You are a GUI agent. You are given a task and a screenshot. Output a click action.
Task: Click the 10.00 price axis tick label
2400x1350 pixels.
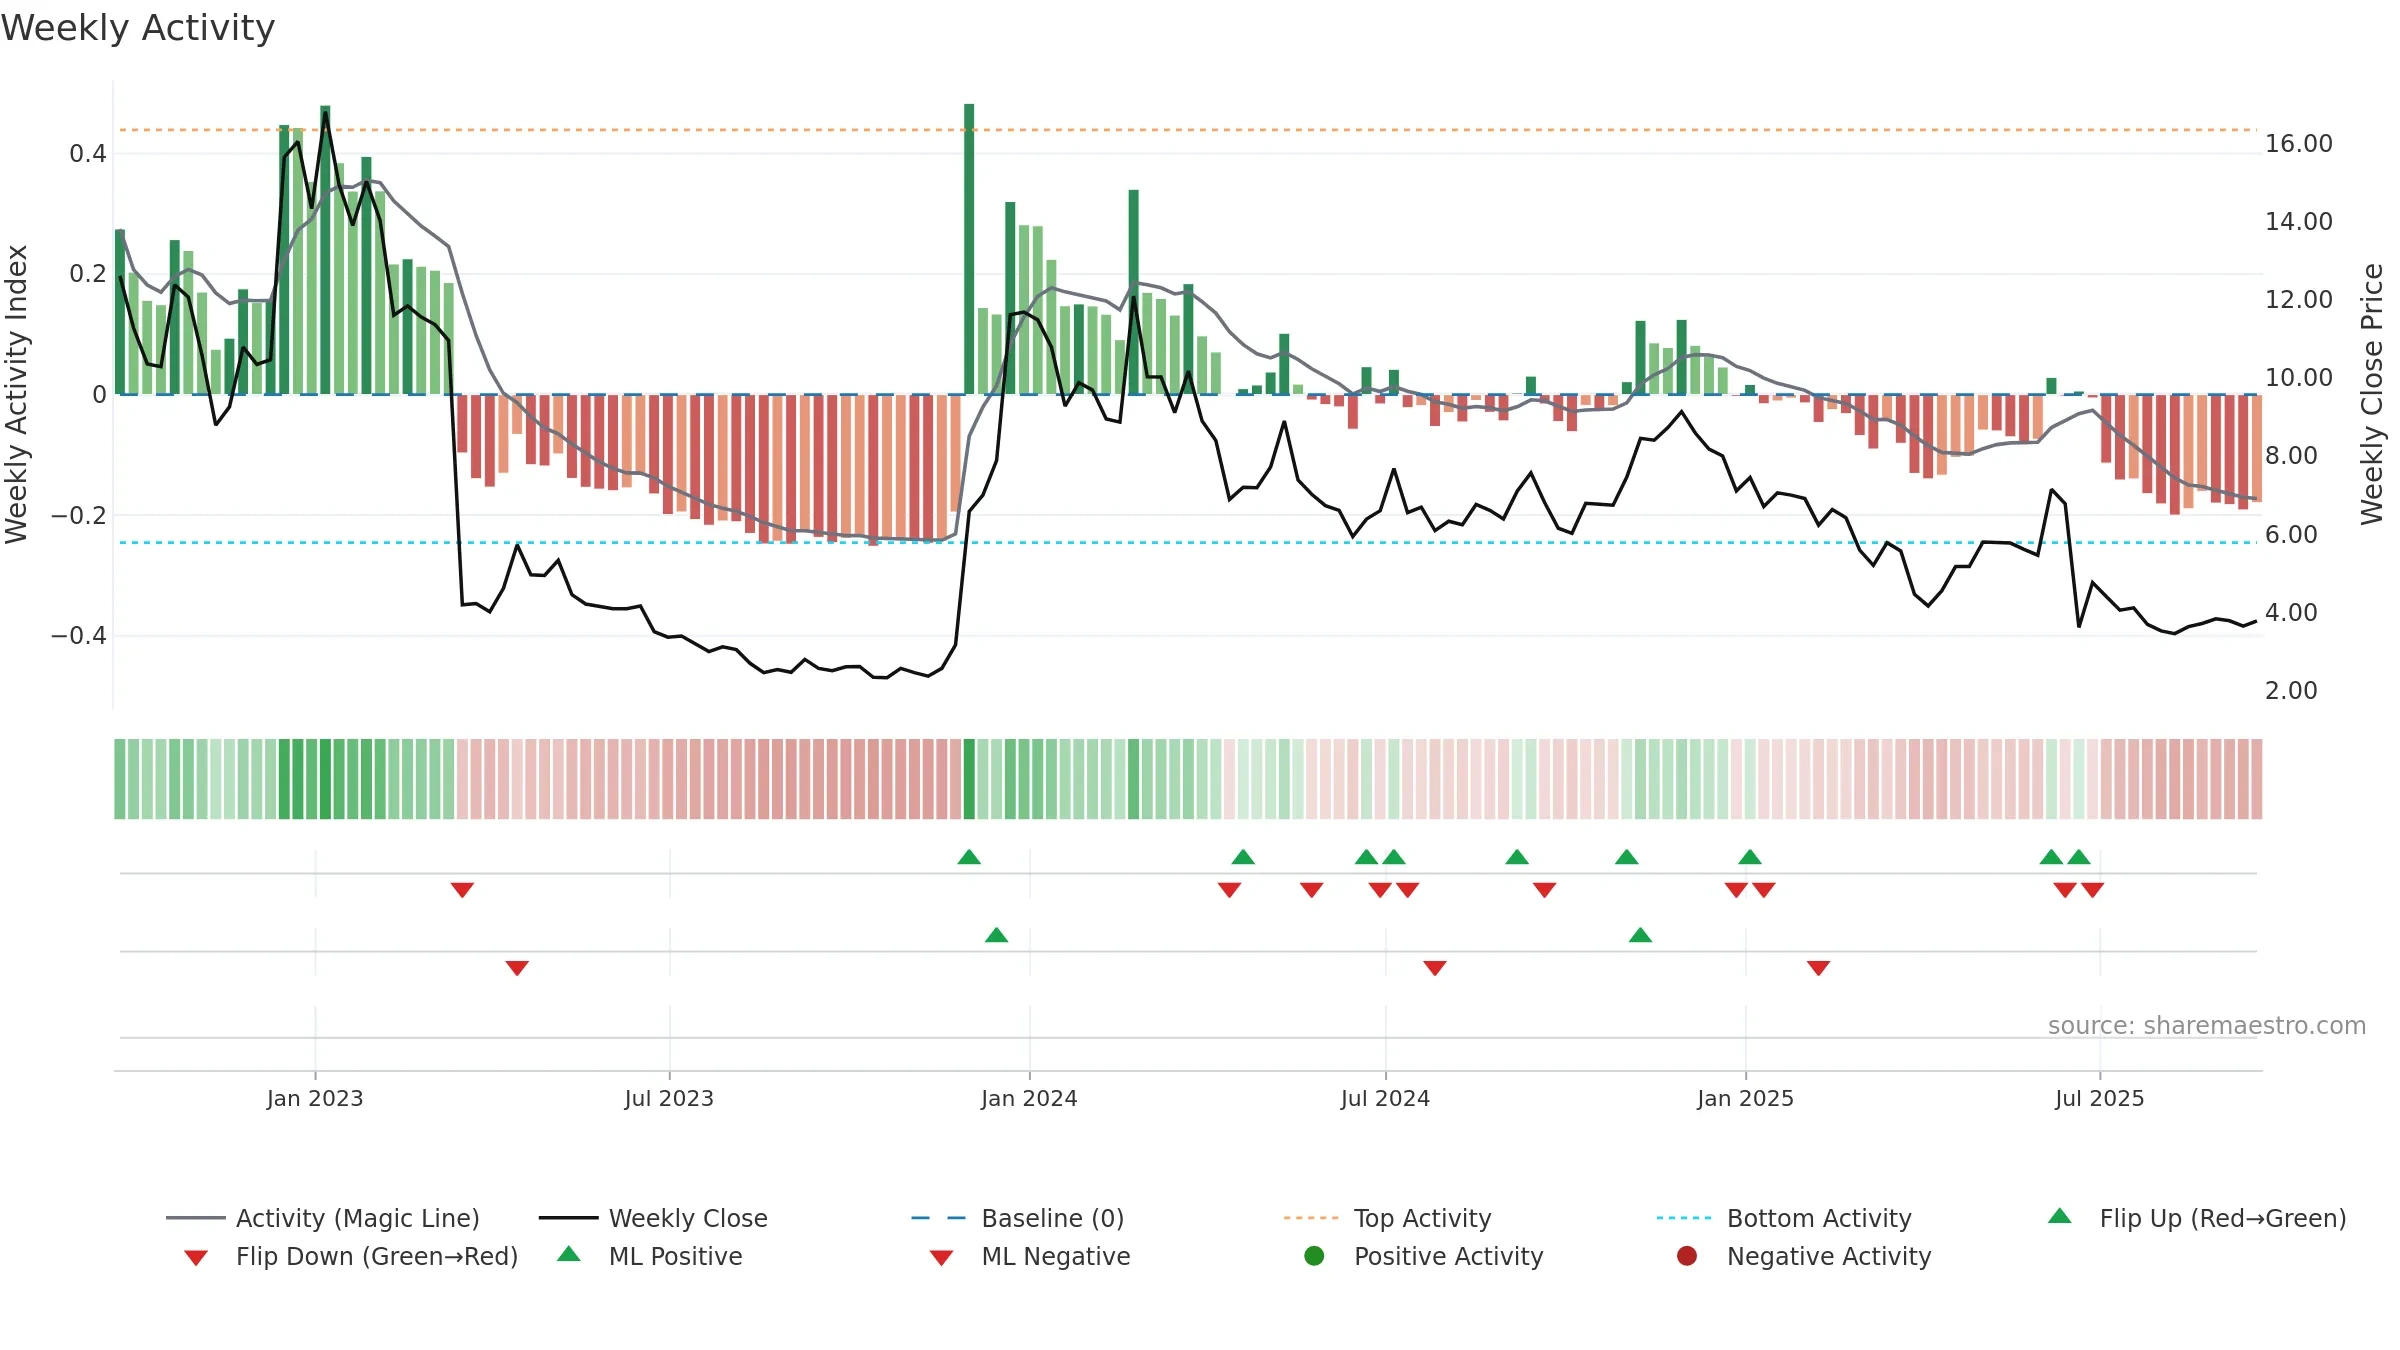pyautogui.click(x=2298, y=378)
